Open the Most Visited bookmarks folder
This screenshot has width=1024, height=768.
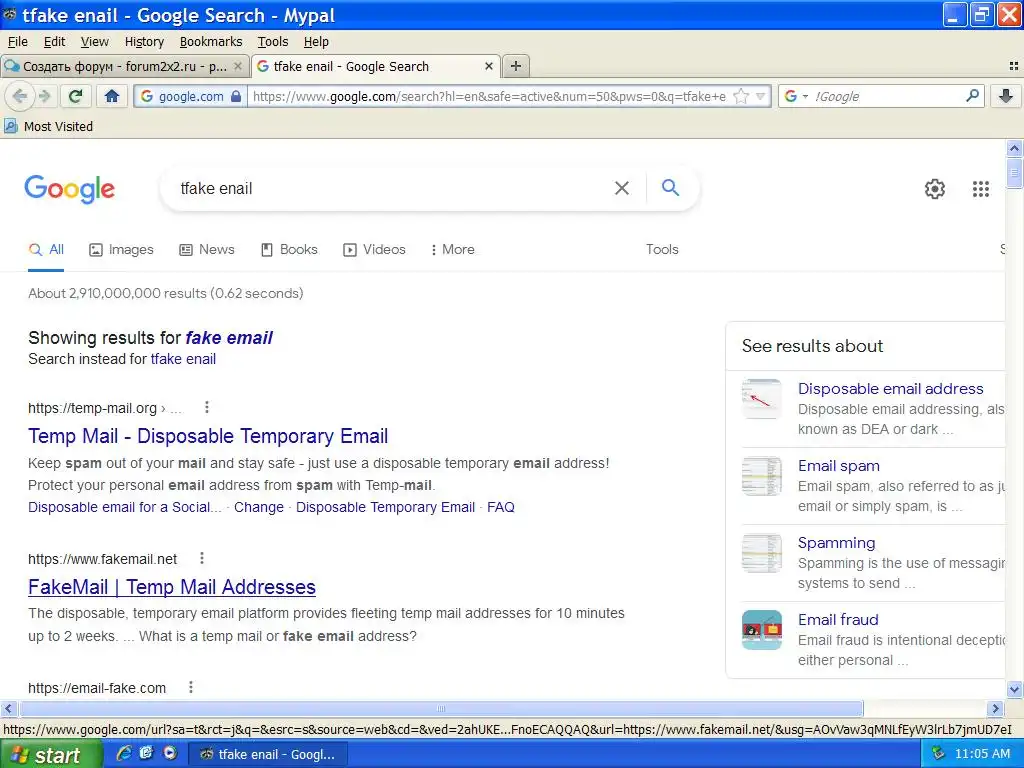pyautogui.click(x=48, y=127)
